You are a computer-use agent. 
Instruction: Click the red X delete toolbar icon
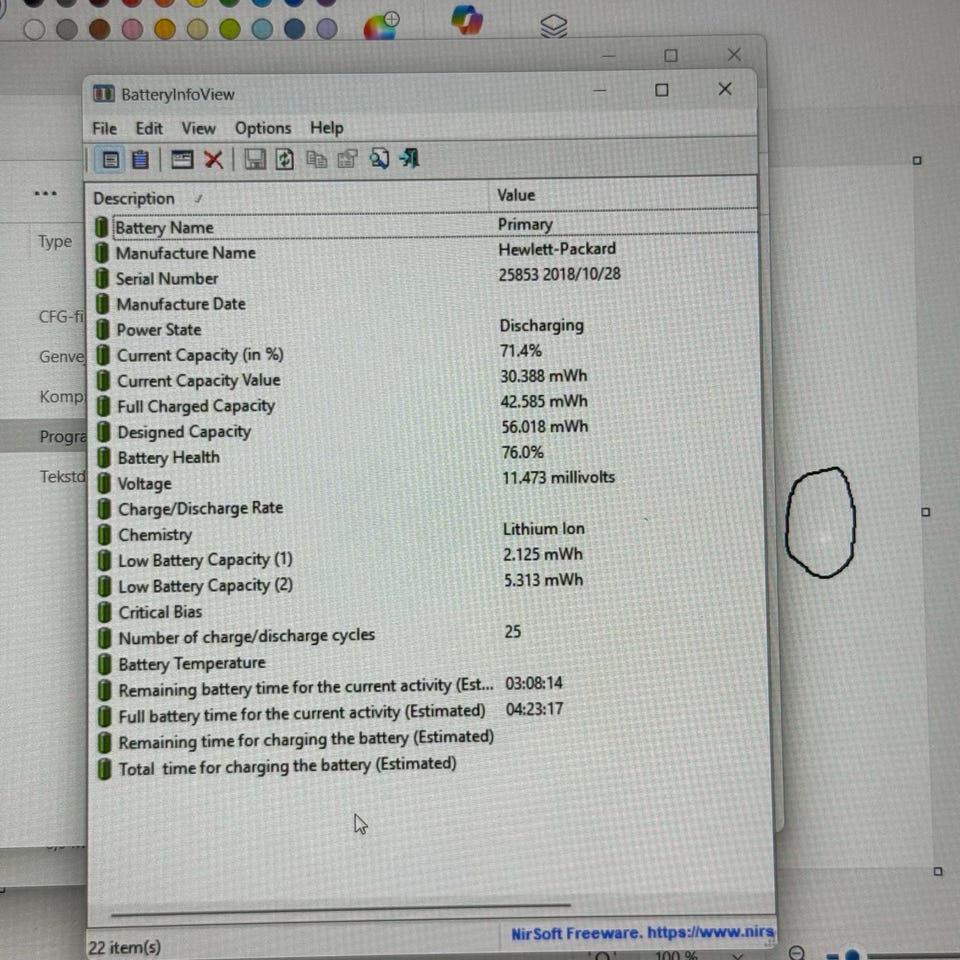[213, 160]
